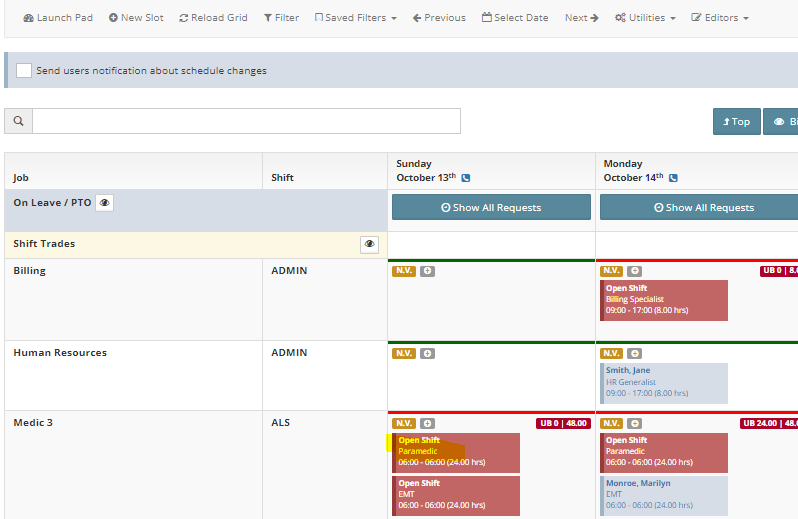Click the plus icon in Human Resources Sunday cell

pyautogui.click(x=427, y=353)
